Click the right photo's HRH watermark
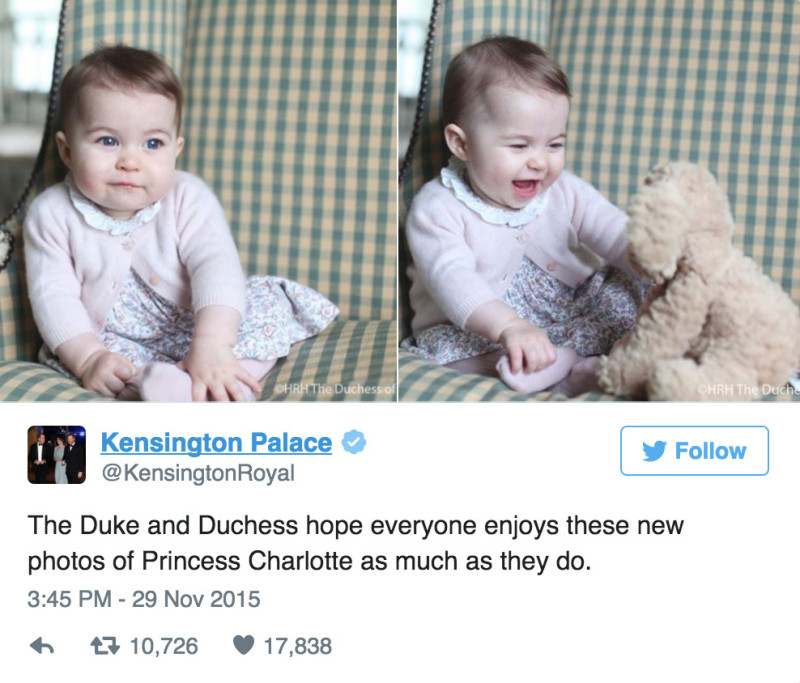 tap(748, 389)
